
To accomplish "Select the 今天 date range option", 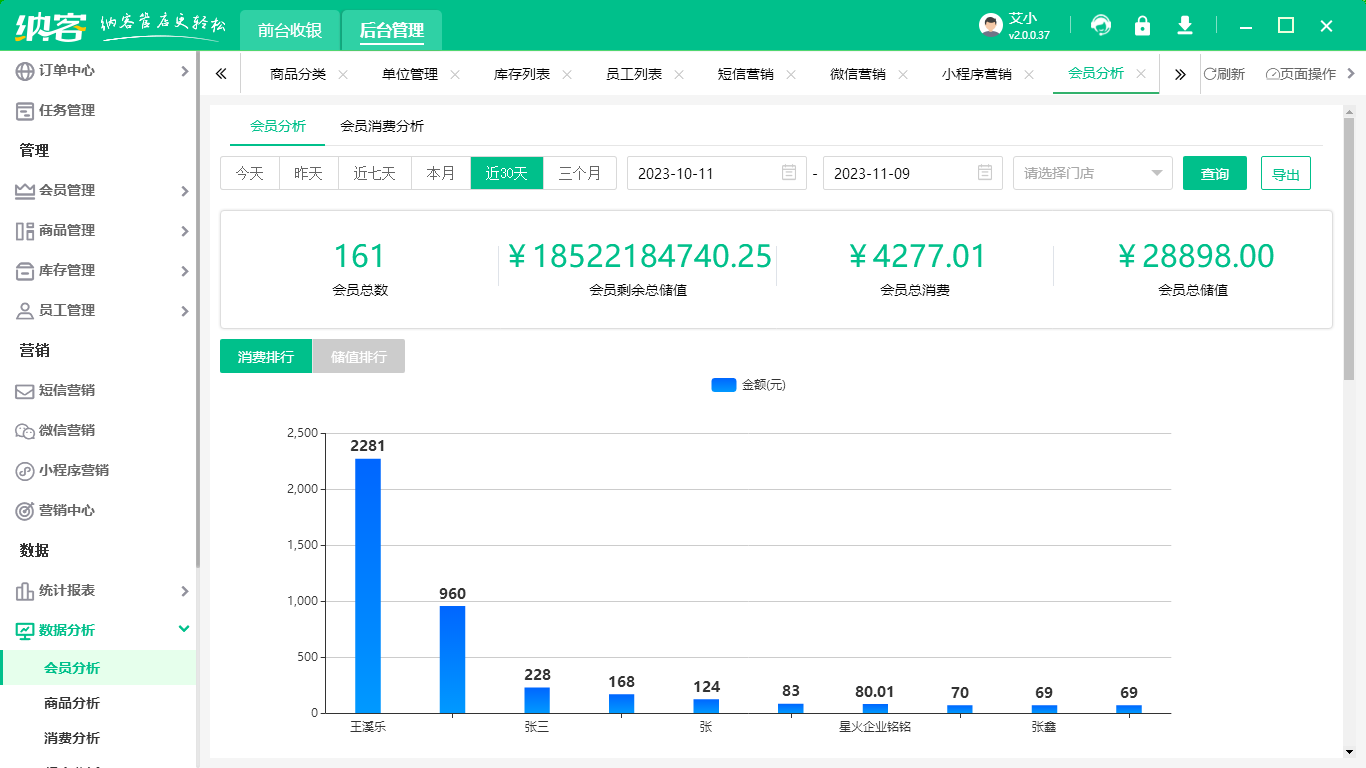I will pyautogui.click(x=250, y=173).
